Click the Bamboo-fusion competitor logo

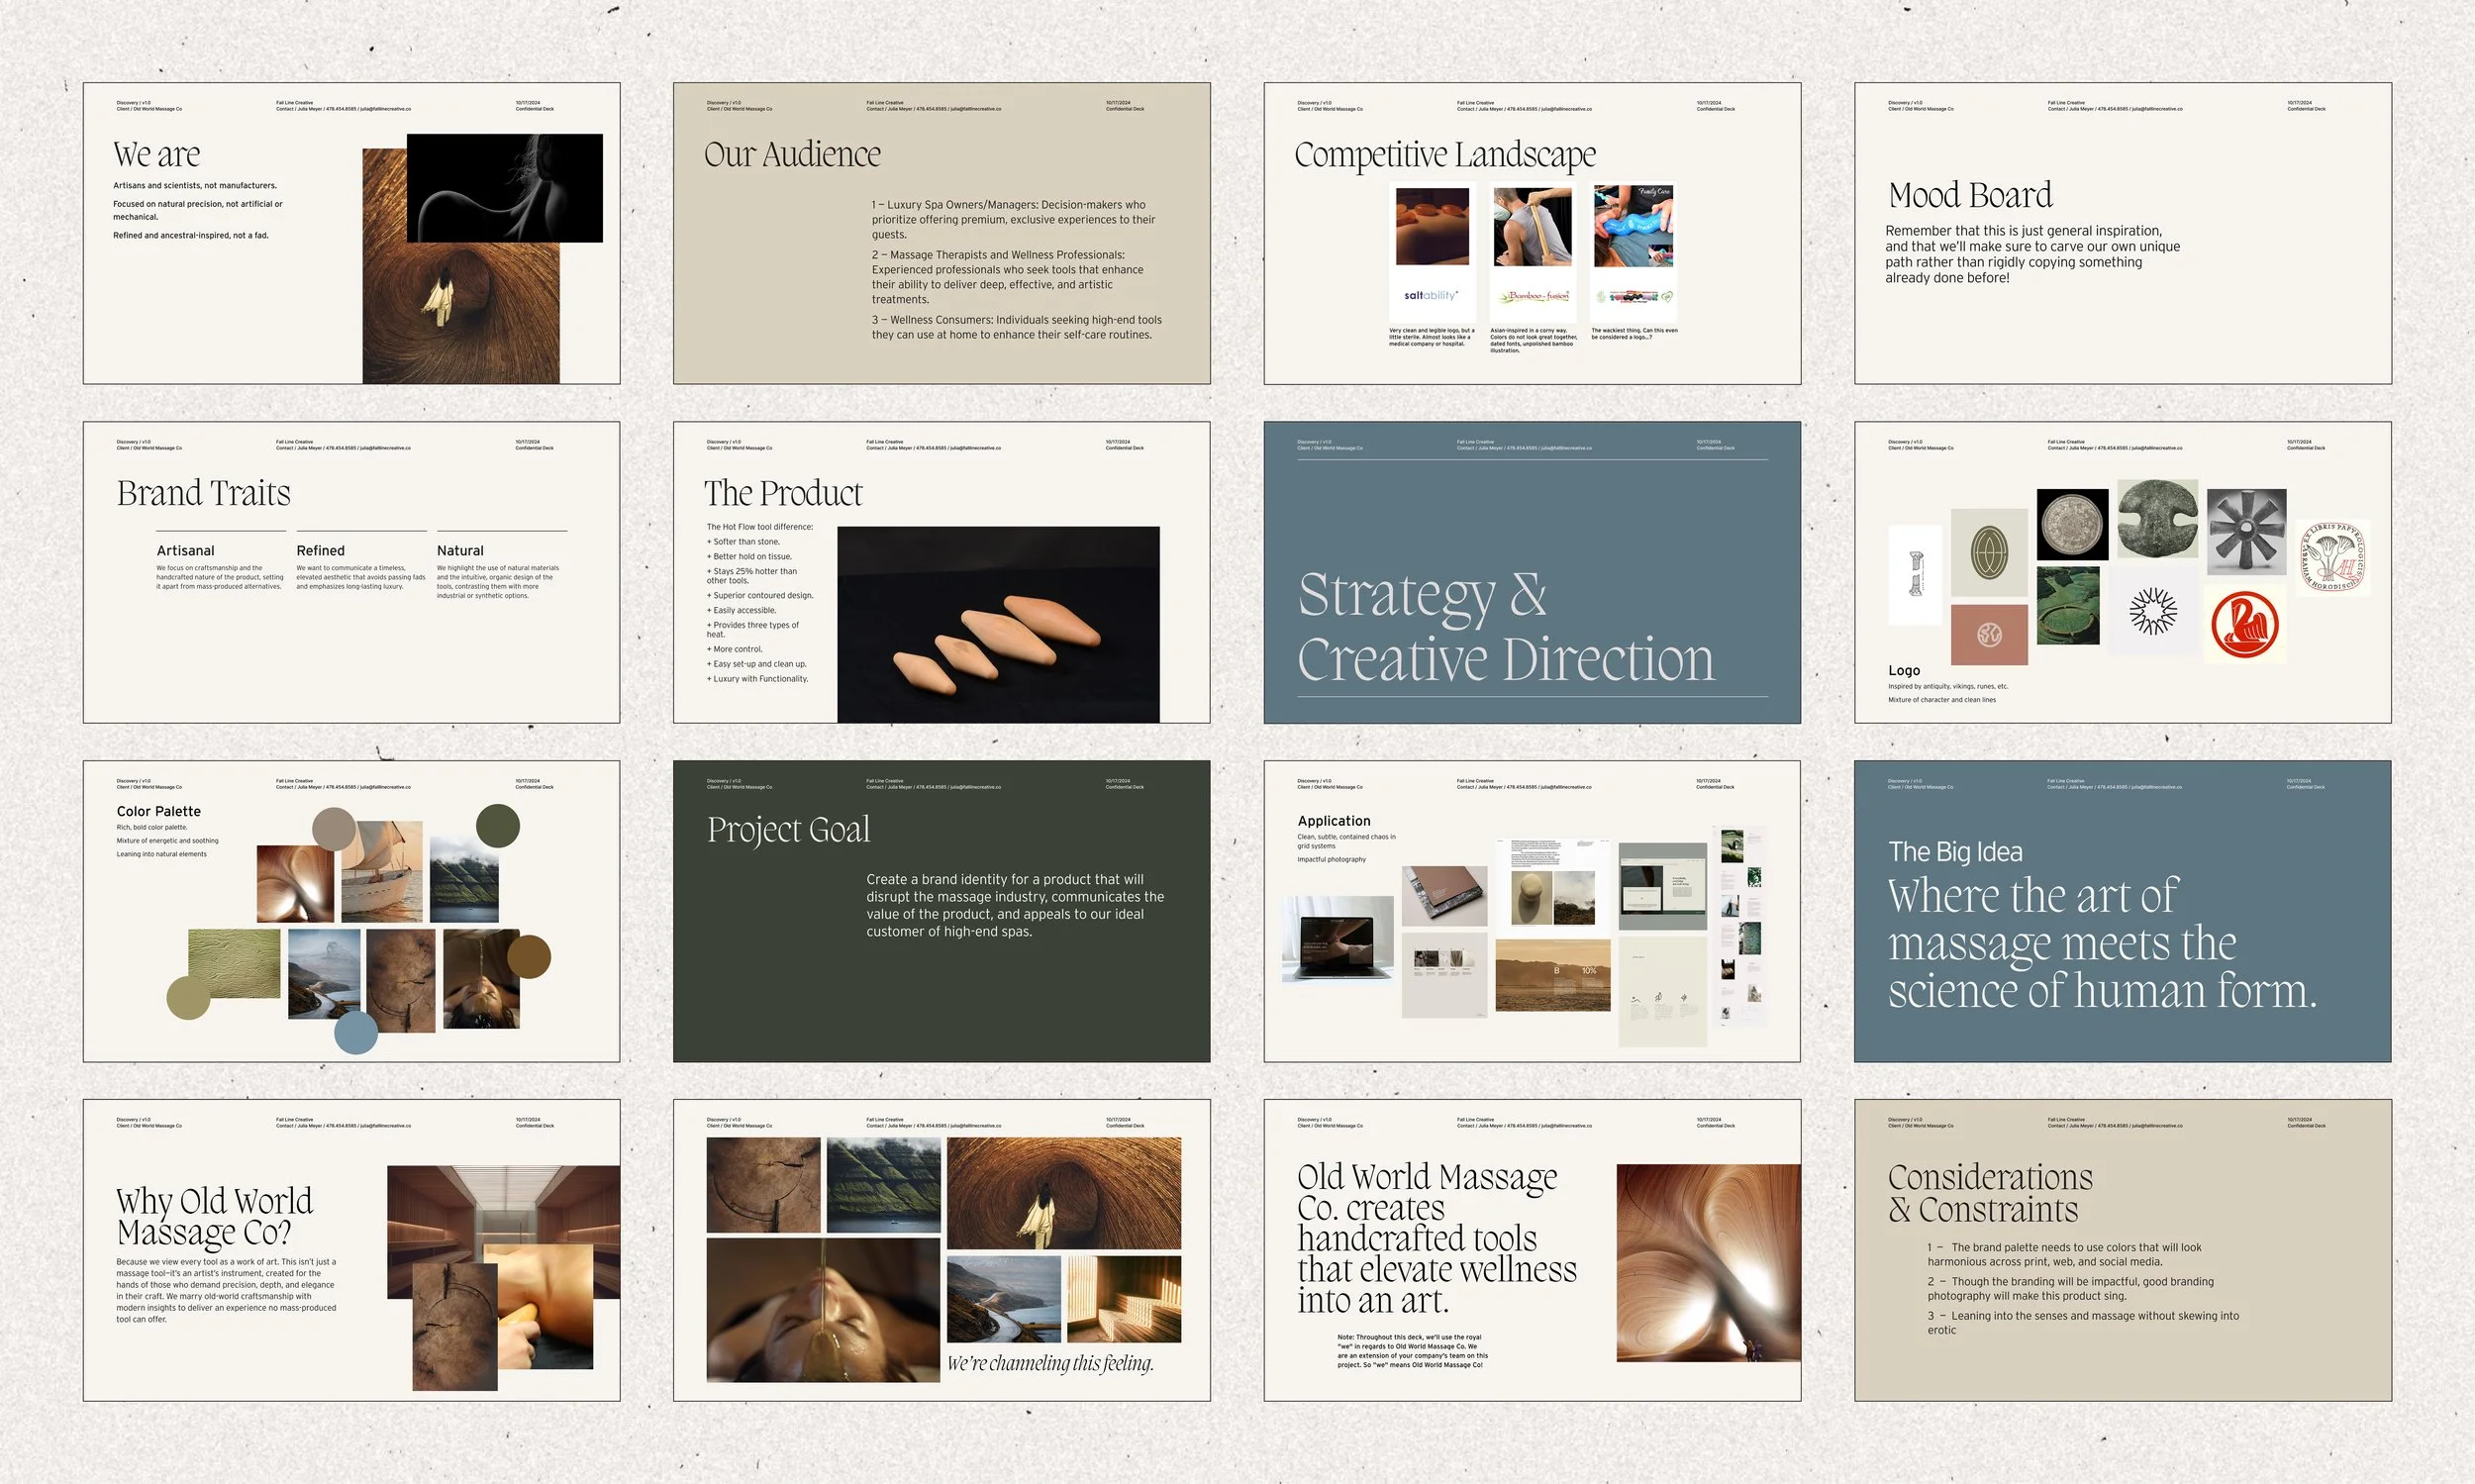pos(1533,296)
